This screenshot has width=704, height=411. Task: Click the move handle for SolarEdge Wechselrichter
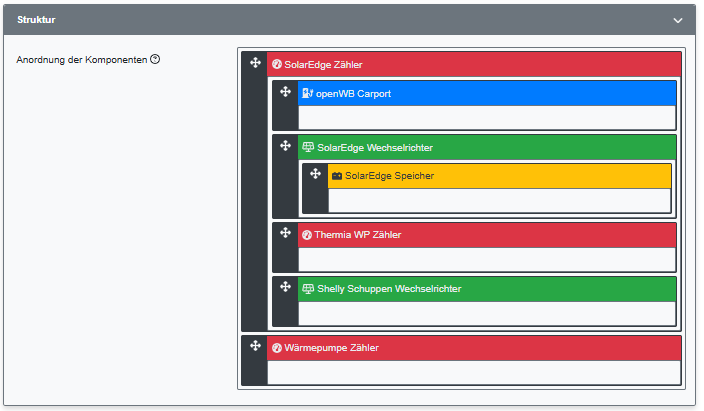286,146
